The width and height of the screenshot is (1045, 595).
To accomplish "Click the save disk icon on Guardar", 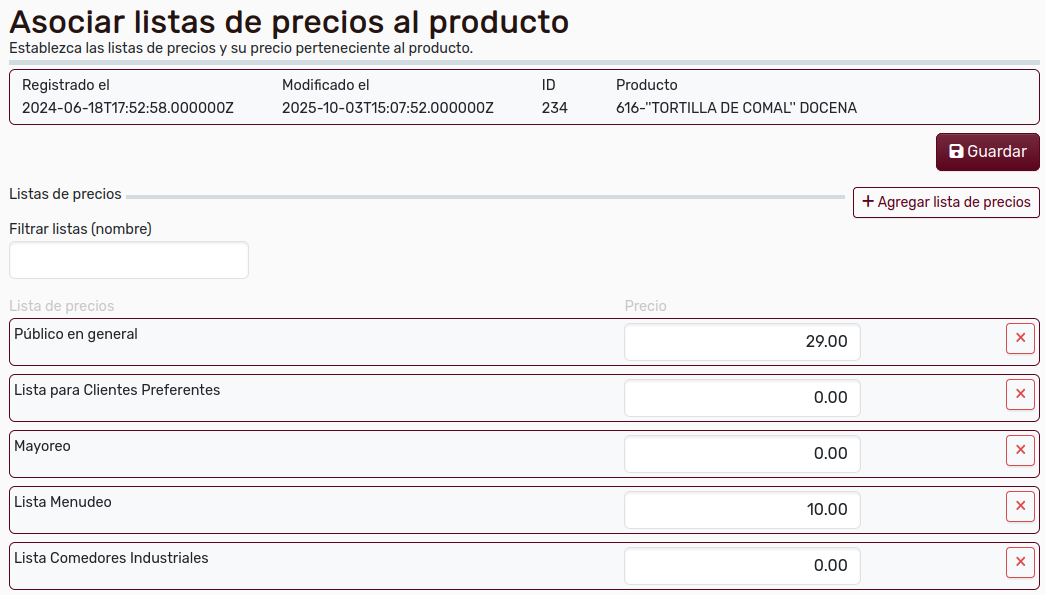I will (x=956, y=151).
